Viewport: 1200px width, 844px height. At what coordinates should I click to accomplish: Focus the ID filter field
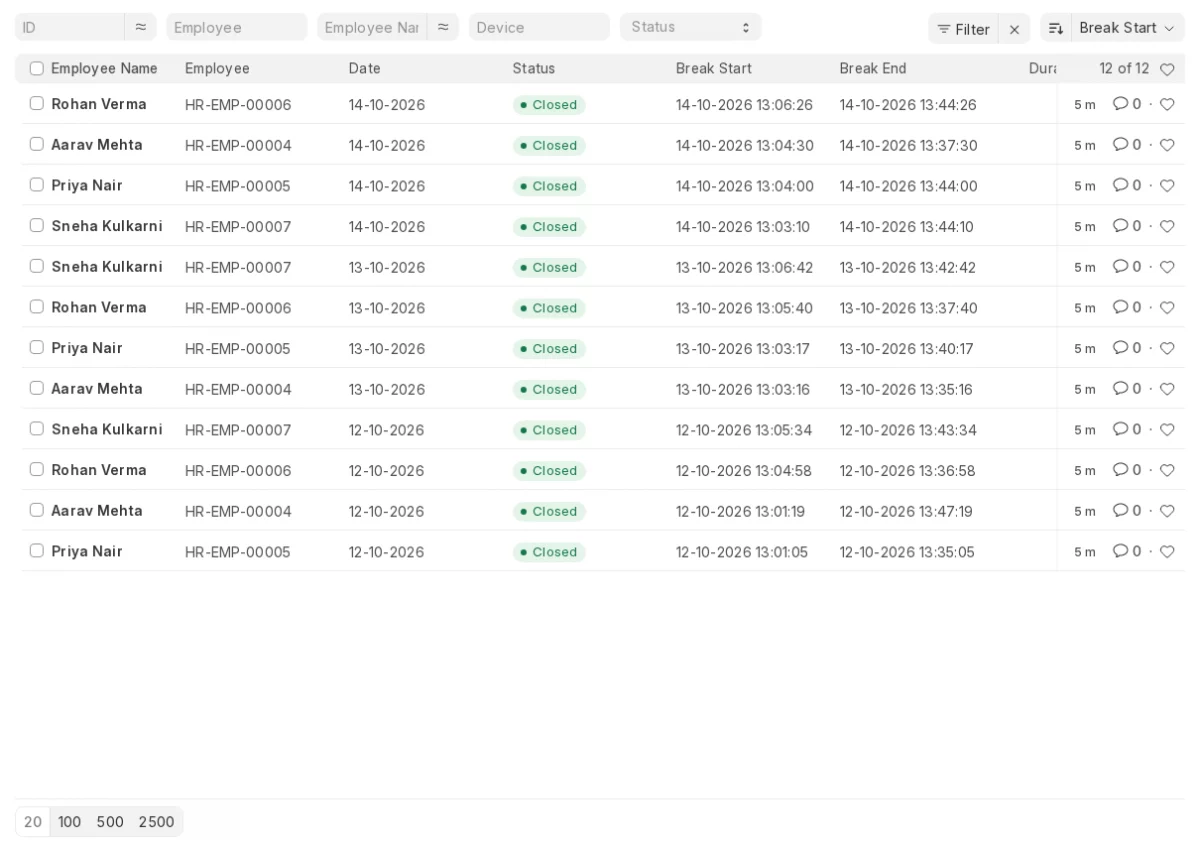(70, 27)
